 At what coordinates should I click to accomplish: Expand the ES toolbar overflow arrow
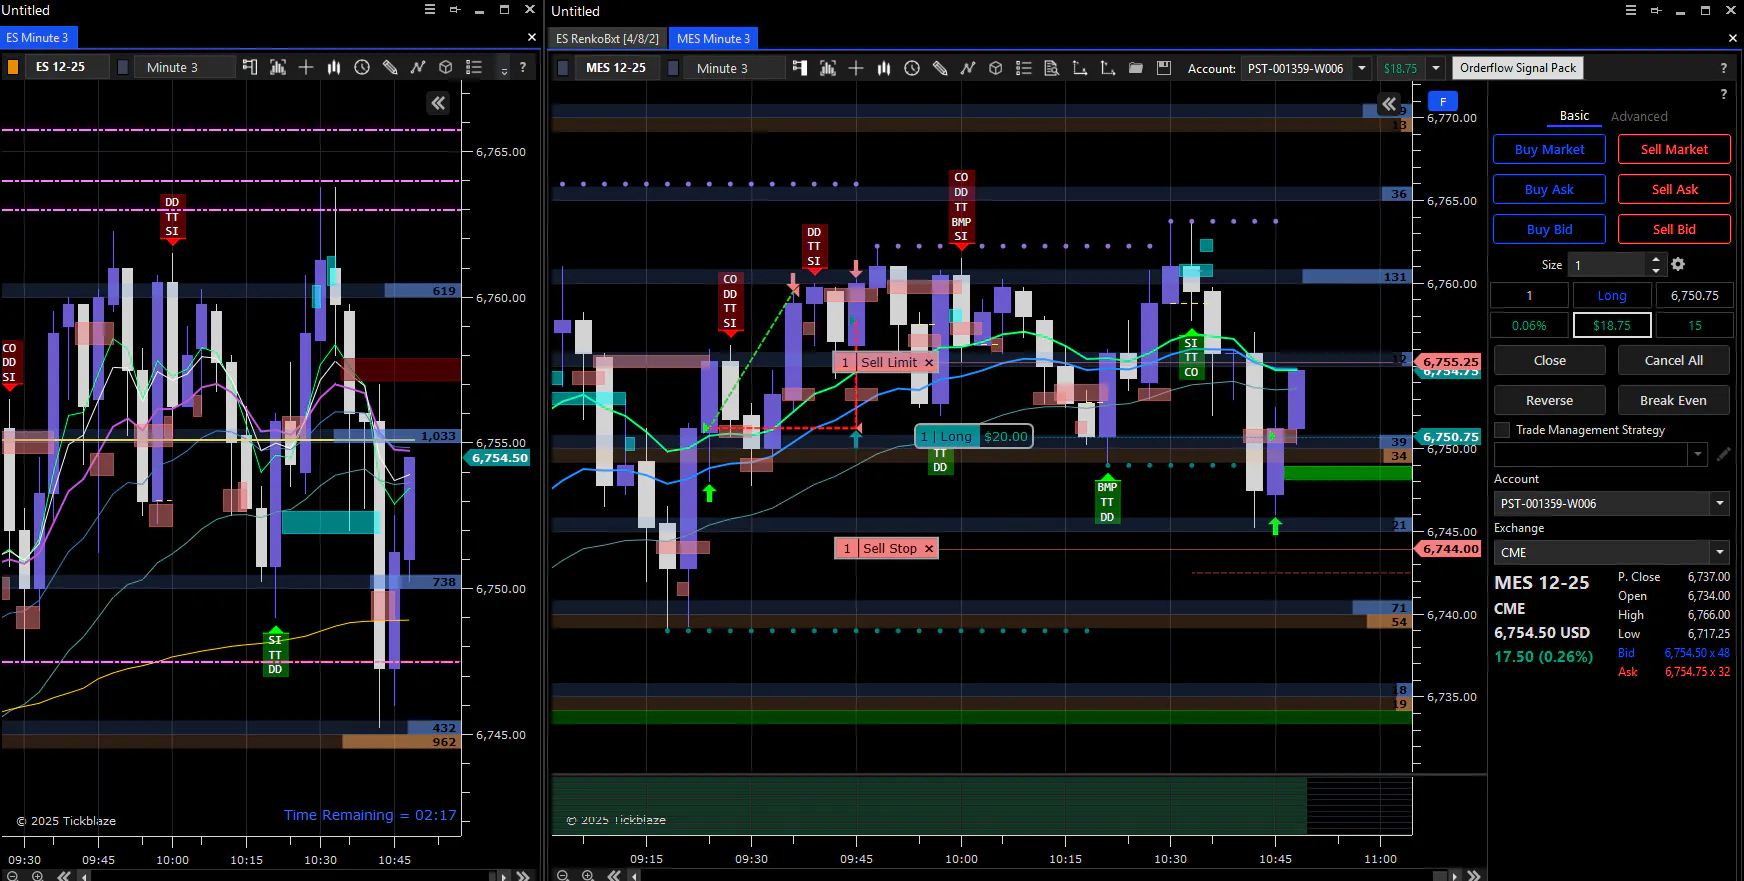click(x=504, y=69)
